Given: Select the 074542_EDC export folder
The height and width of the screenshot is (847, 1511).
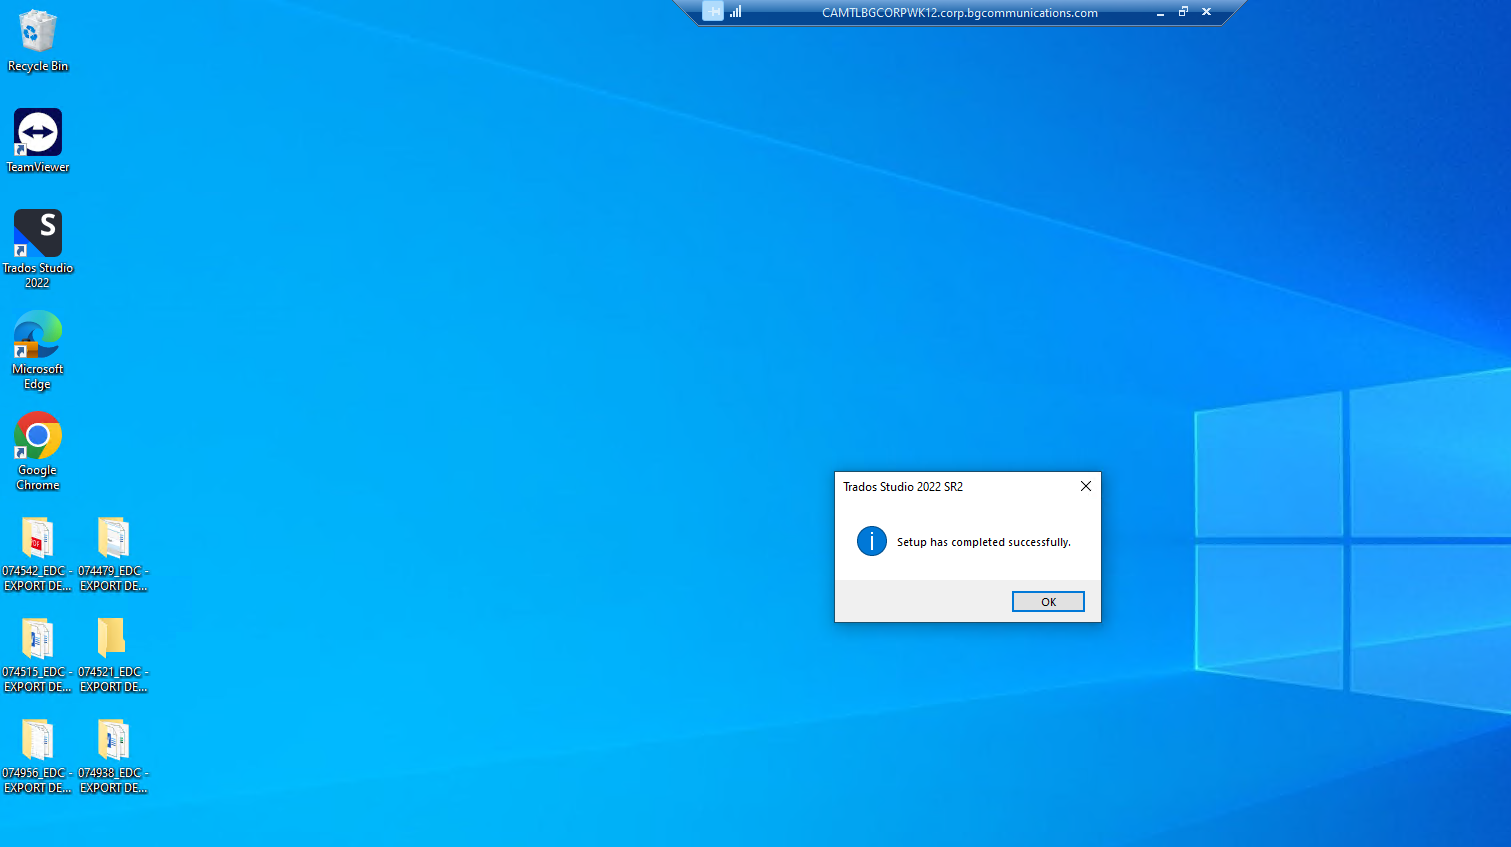Looking at the screenshot, I should [37, 554].
